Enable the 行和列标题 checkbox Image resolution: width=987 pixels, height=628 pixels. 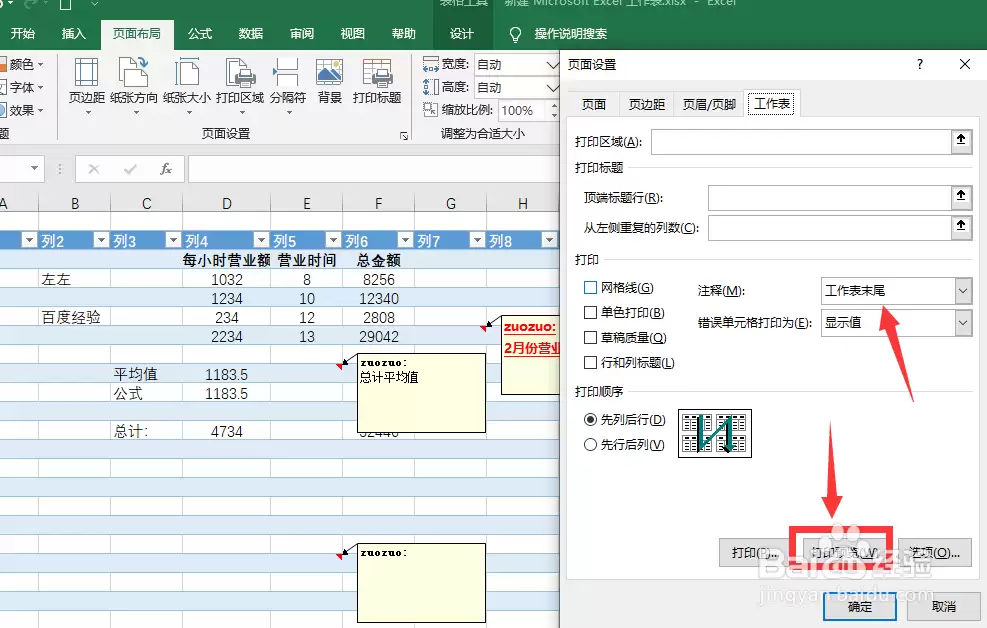[x=590, y=363]
